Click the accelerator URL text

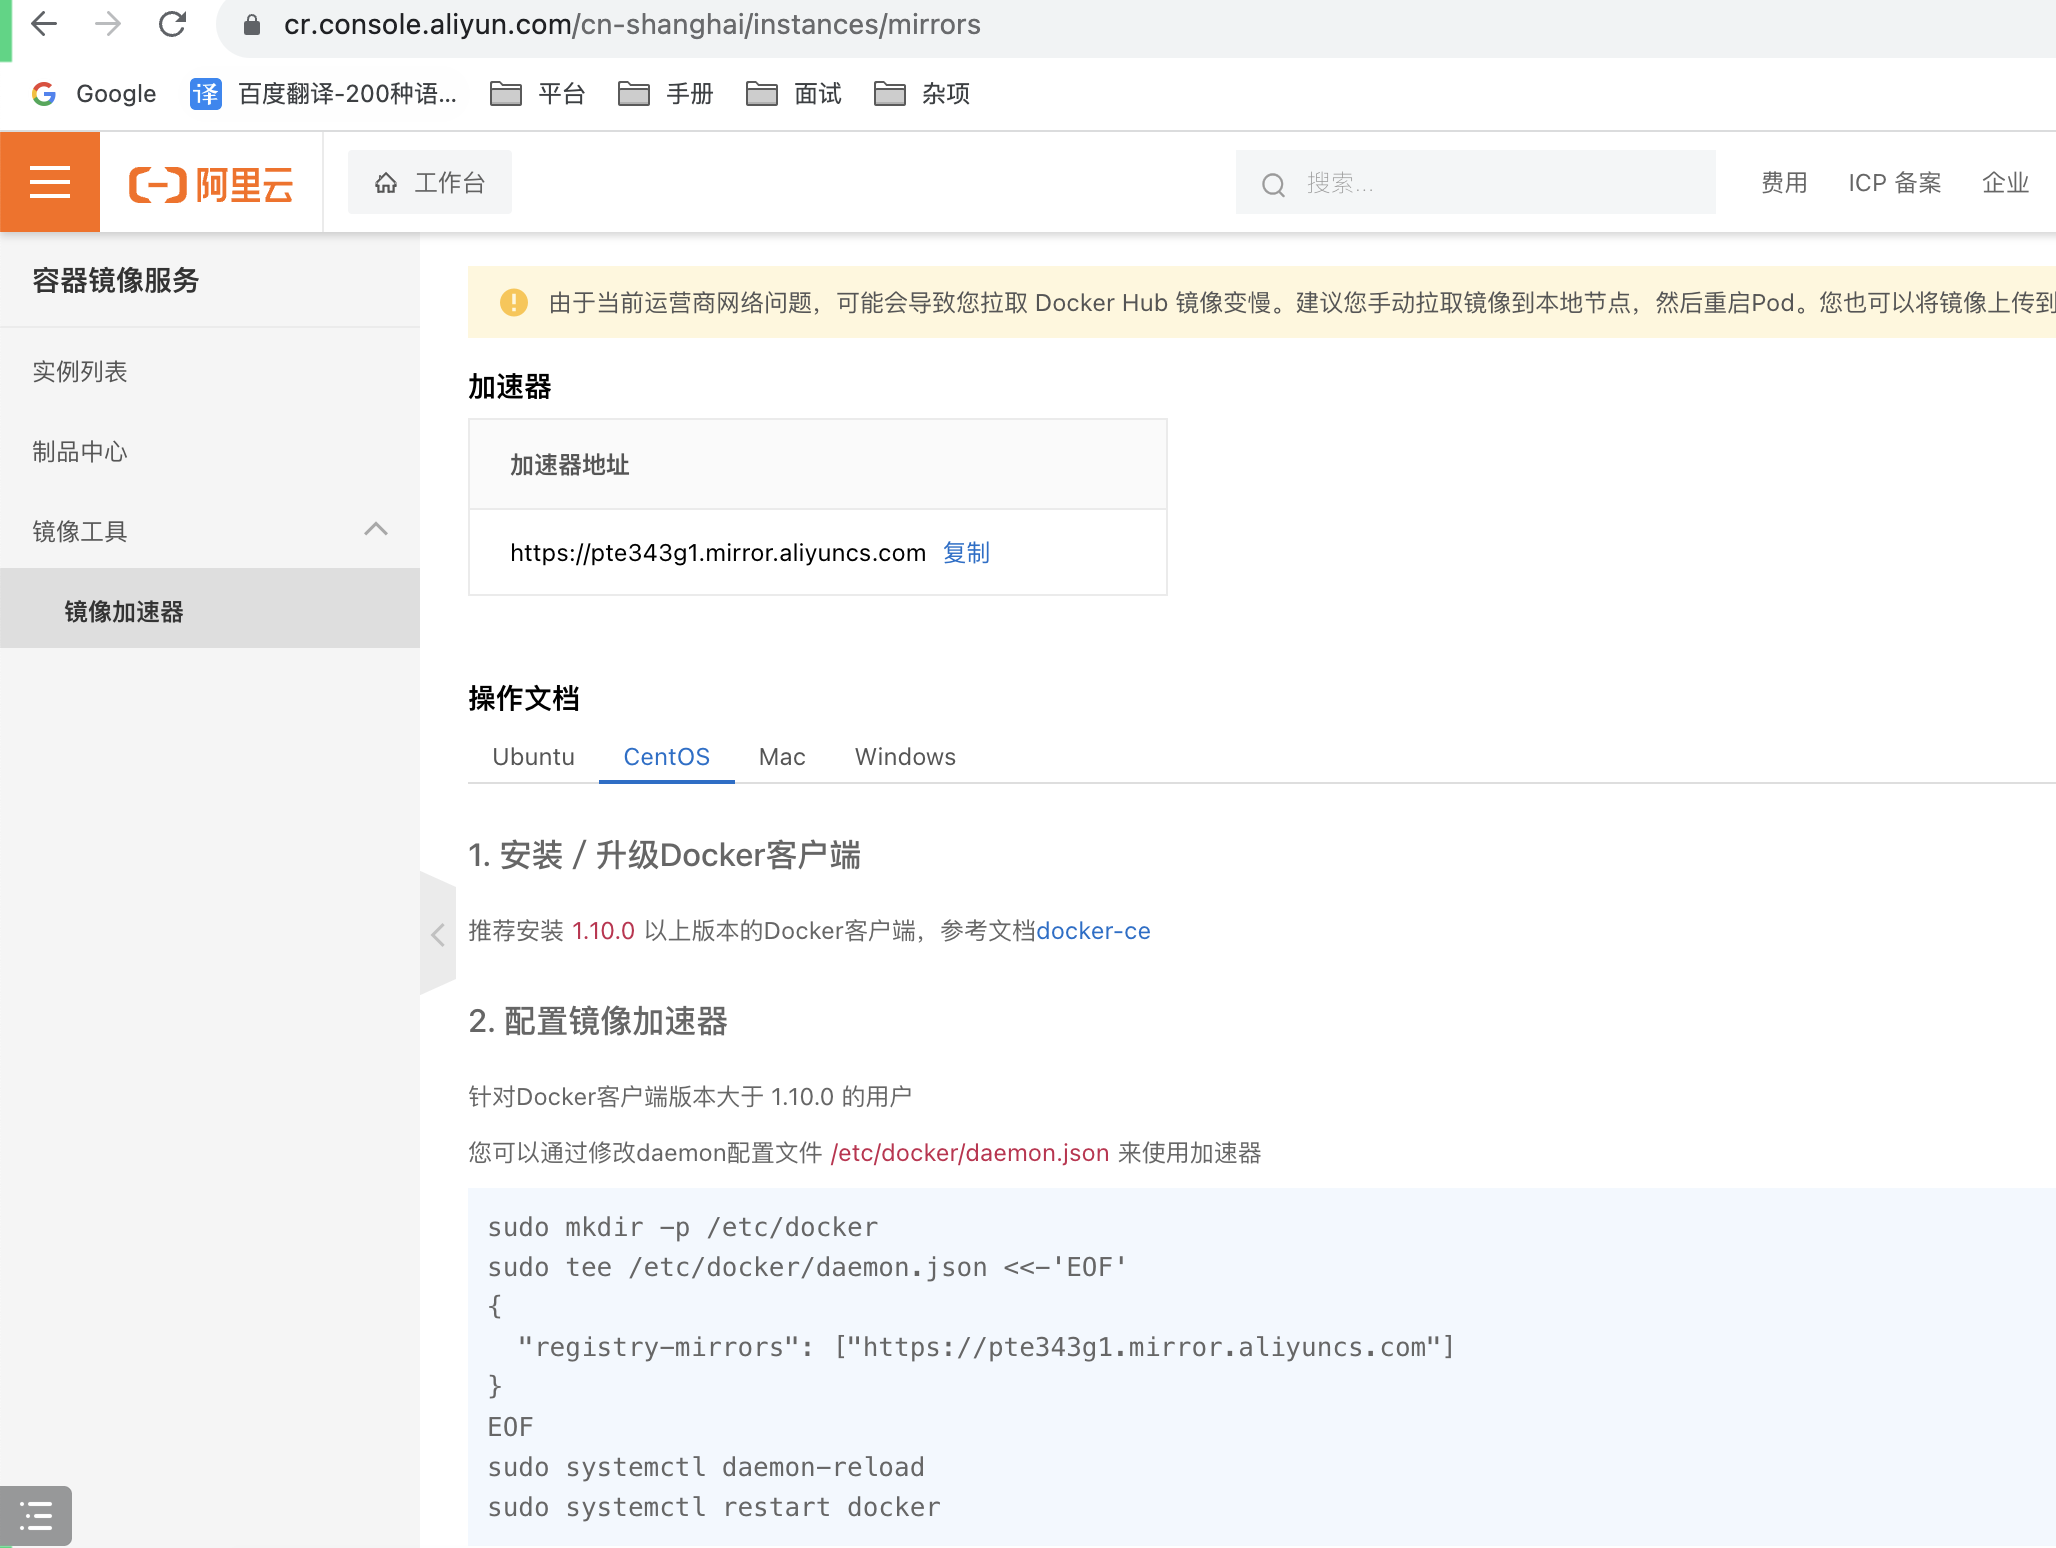[x=718, y=553]
